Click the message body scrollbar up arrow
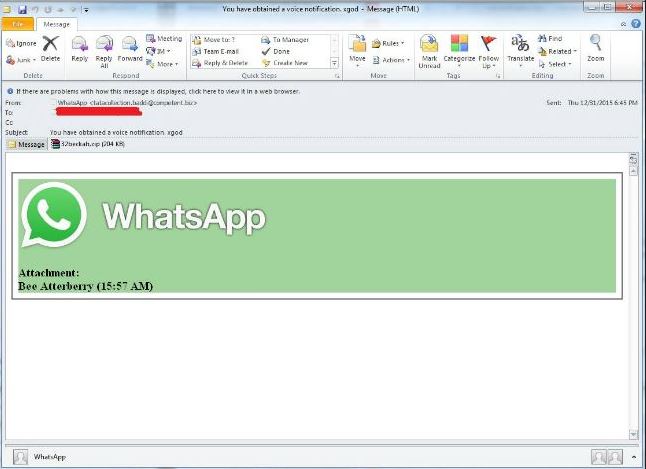This screenshot has height=469, width=646. click(x=633, y=171)
